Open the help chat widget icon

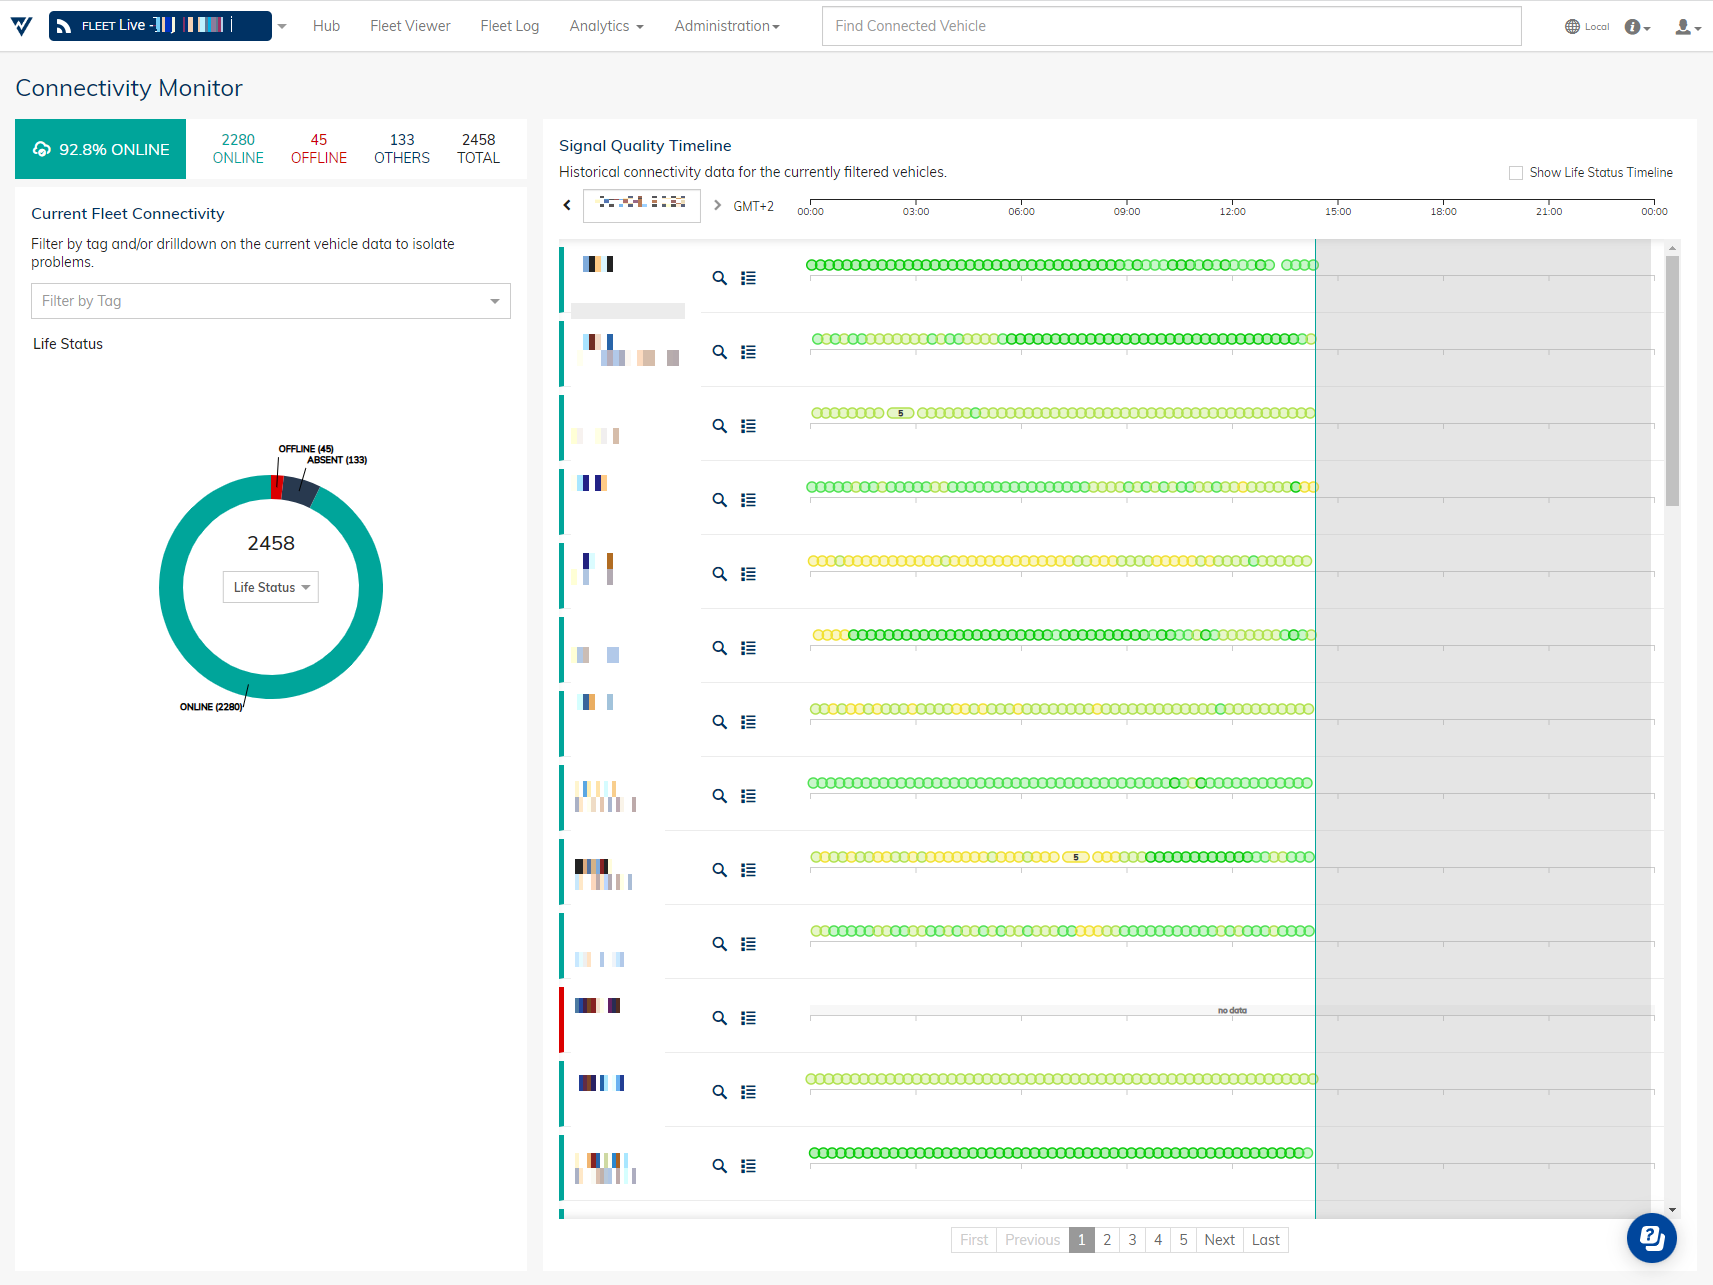[x=1652, y=1238]
